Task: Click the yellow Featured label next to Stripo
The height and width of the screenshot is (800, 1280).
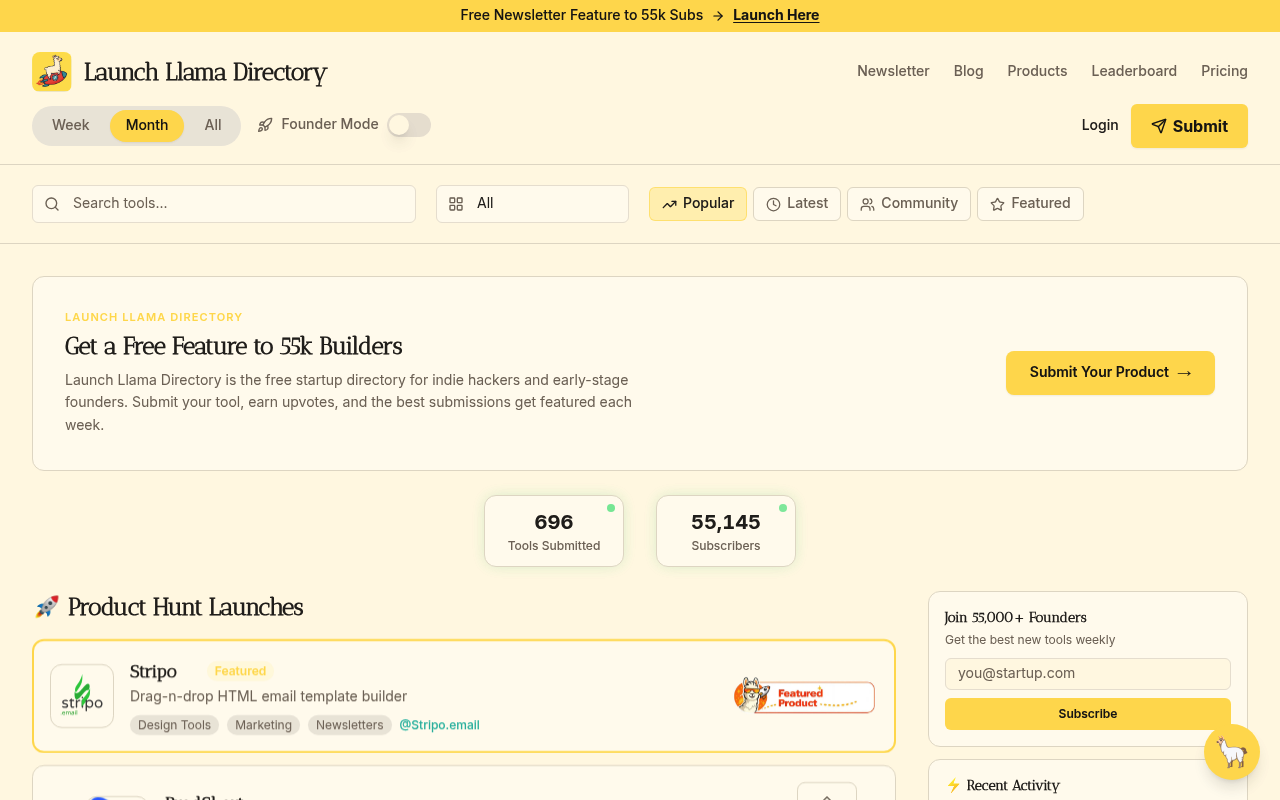Action: (240, 671)
